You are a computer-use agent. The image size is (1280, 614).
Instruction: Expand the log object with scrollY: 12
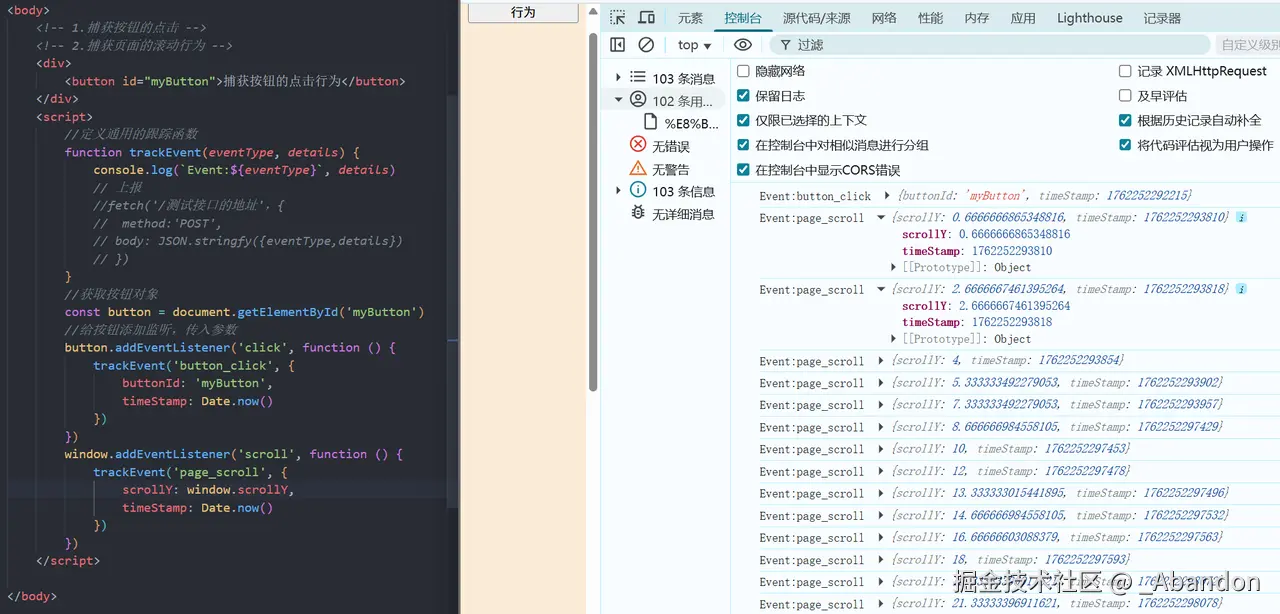pyautogui.click(x=881, y=471)
